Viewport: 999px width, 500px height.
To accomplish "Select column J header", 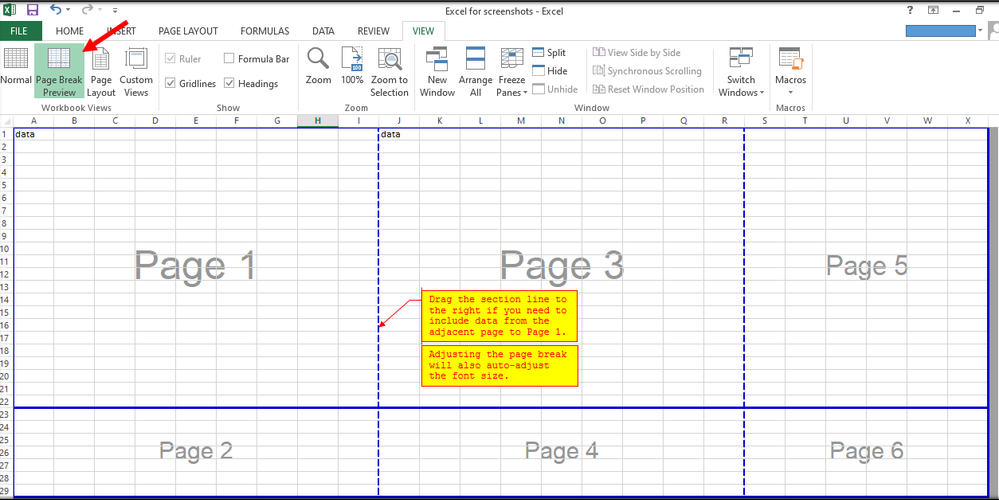I will tap(399, 121).
